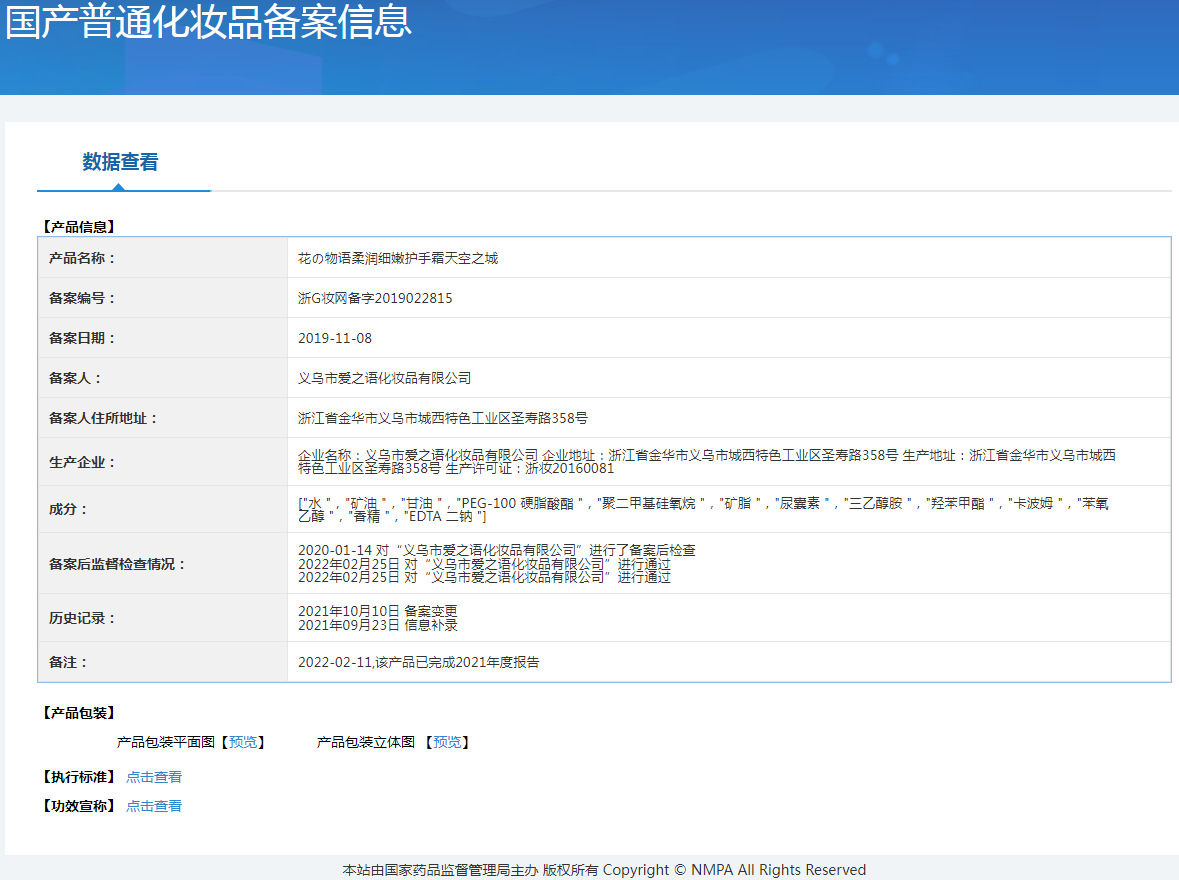Select the 2020-01-14 inspection record line
1179x880 pixels.
(x=496, y=551)
